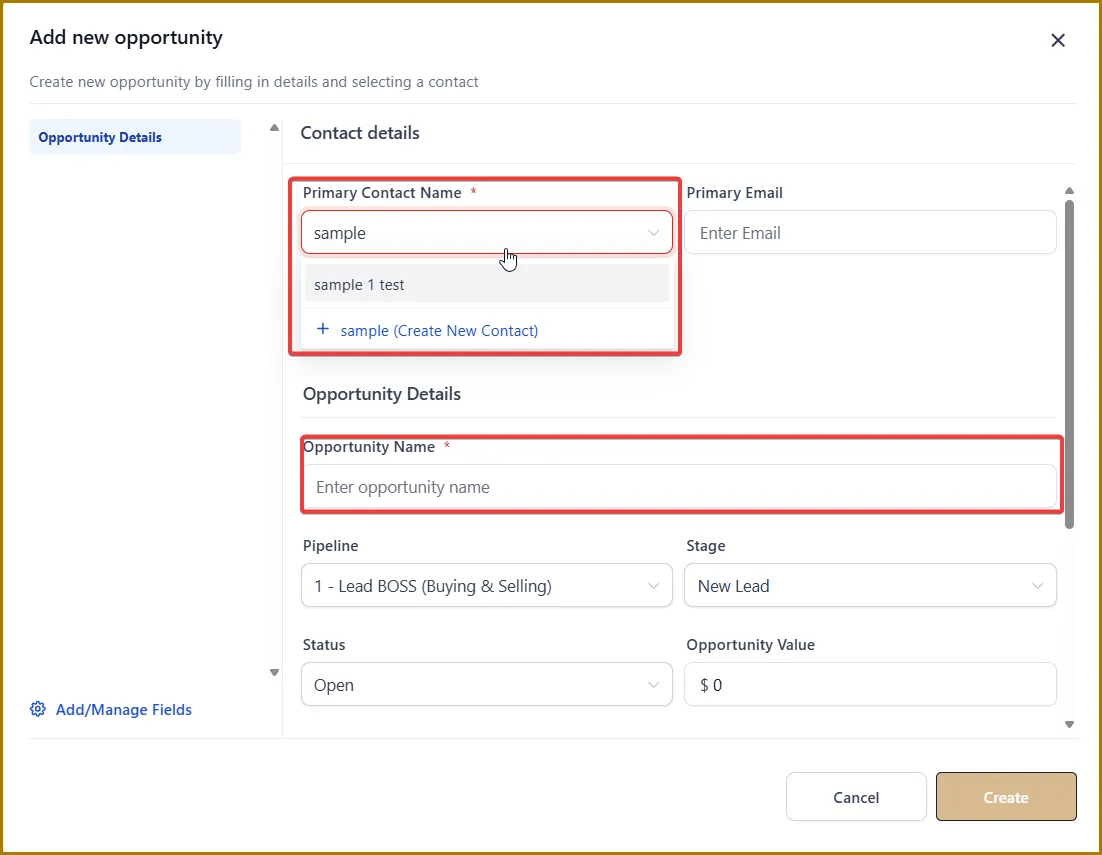1102x855 pixels.
Task: Close the Add new opportunity dialog
Action: pos(1058,40)
